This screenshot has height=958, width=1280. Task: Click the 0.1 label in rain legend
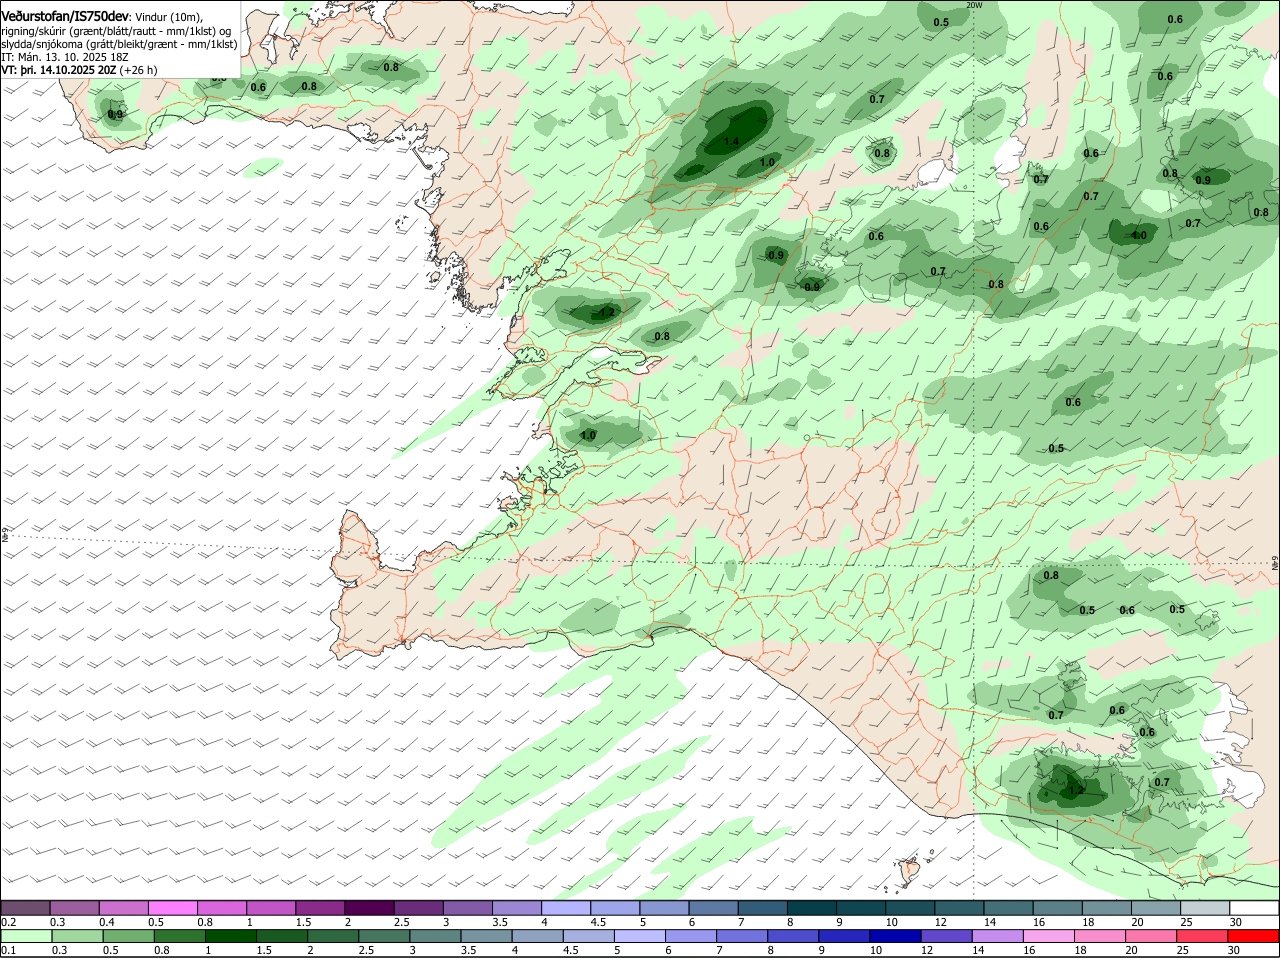8,950
